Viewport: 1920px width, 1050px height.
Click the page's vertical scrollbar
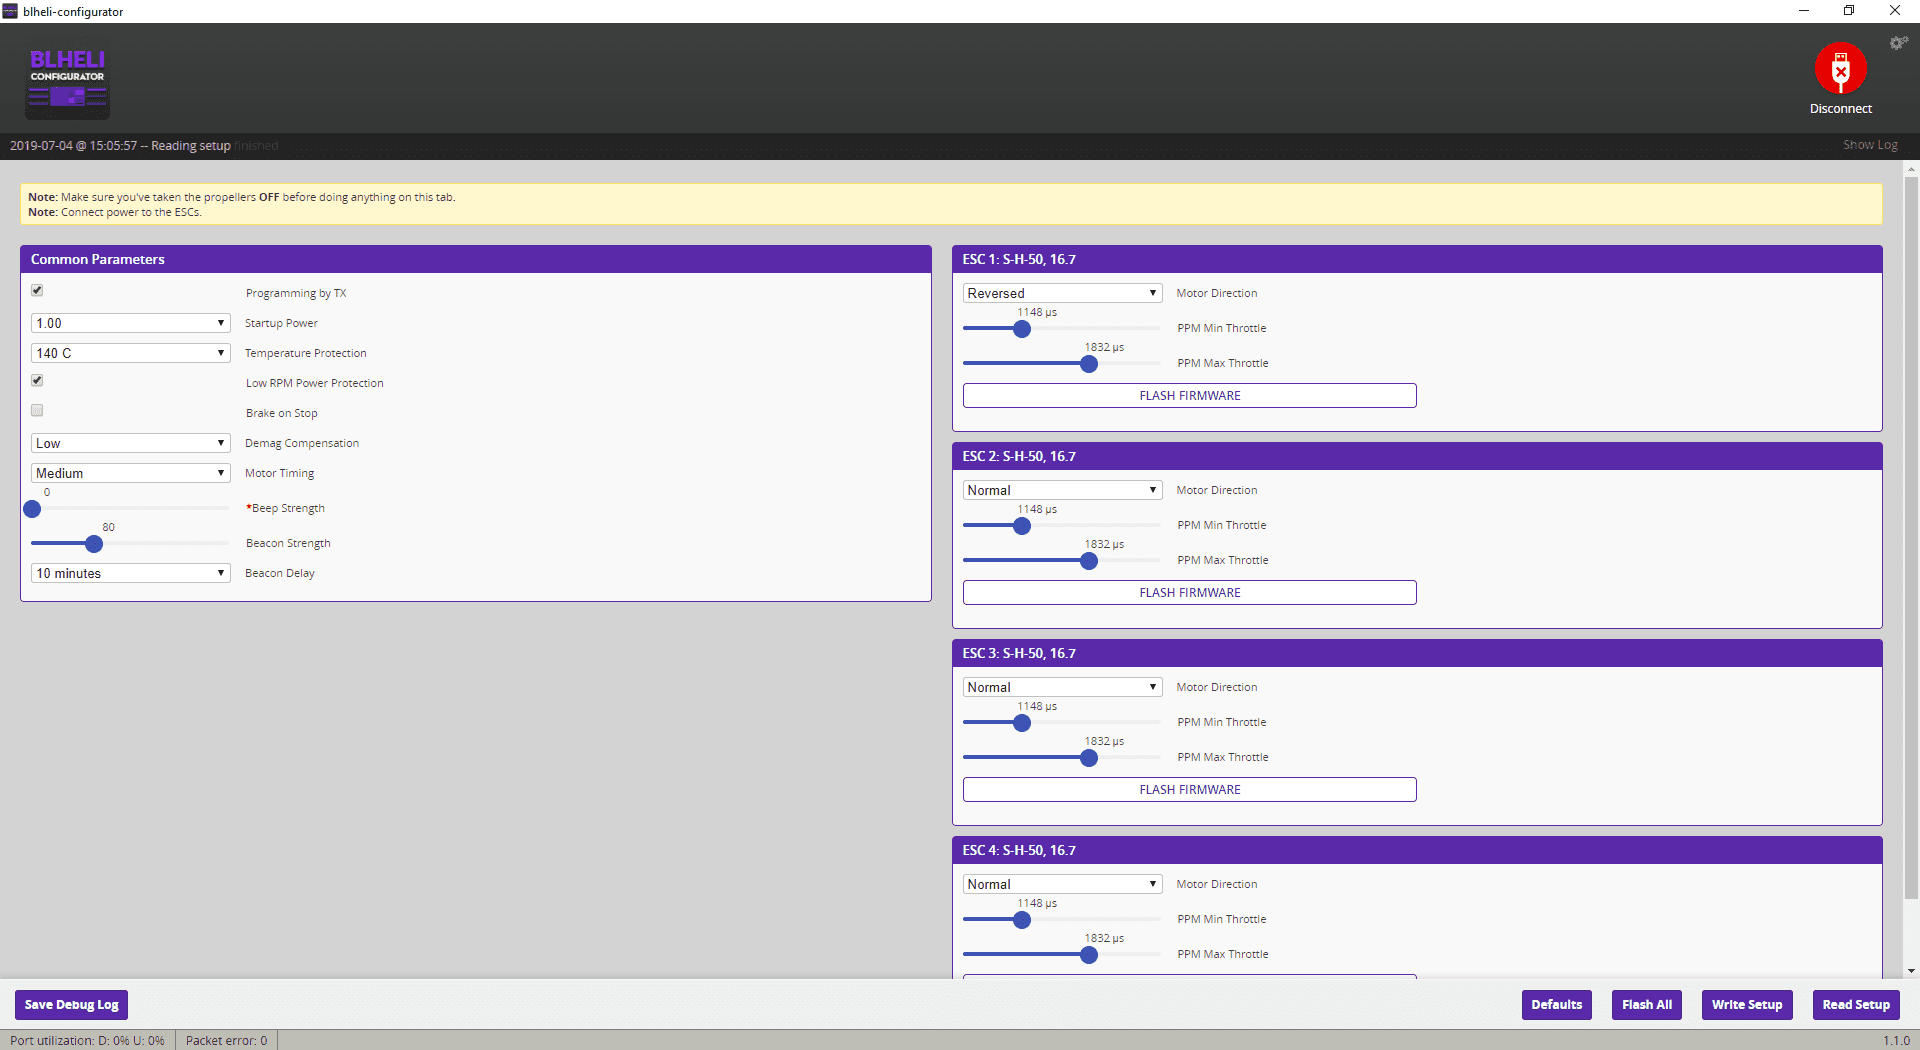1911,540
